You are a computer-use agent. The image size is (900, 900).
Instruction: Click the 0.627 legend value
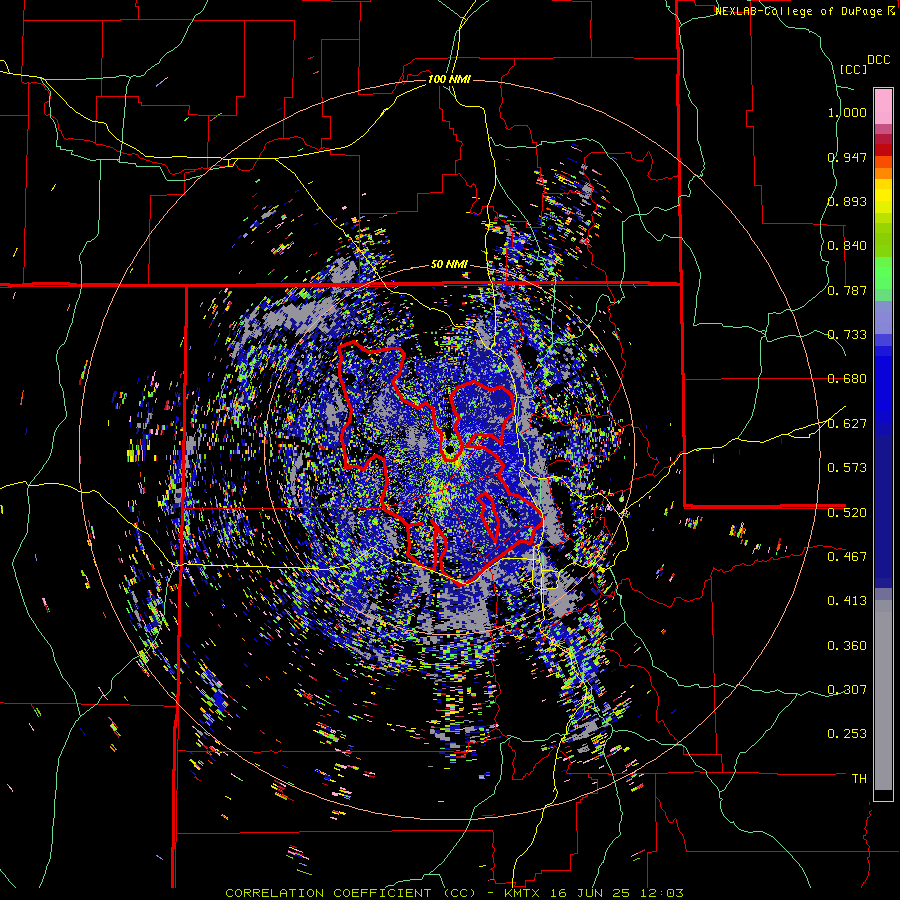(847, 424)
